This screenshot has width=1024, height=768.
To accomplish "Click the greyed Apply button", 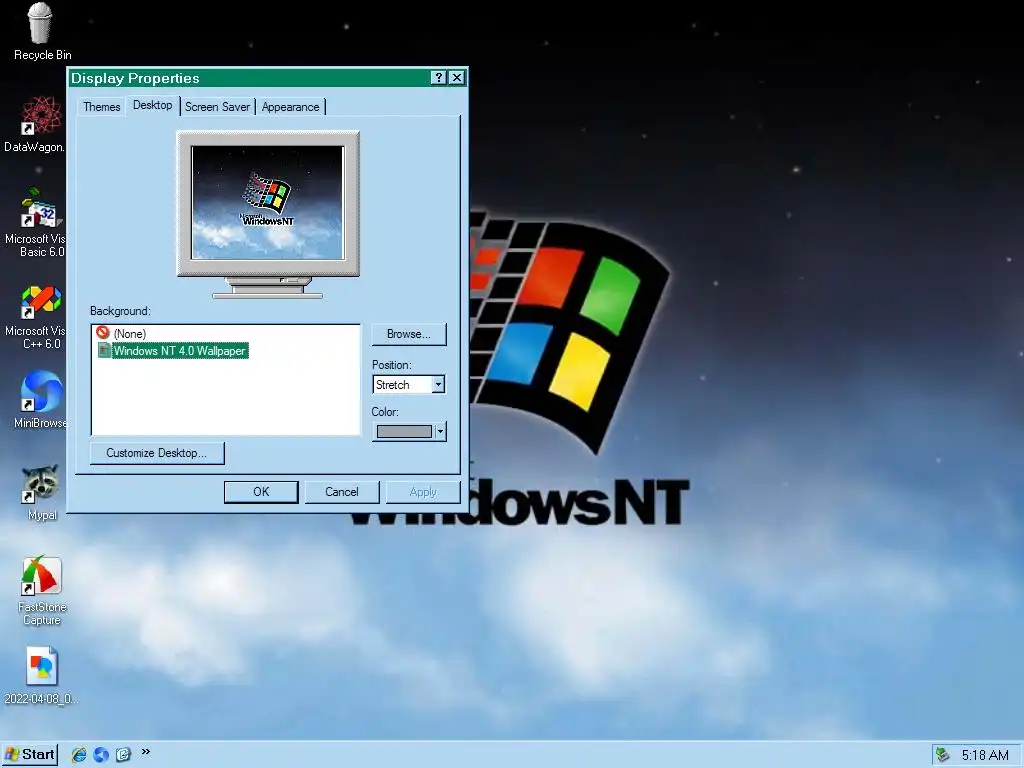I will point(423,492).
